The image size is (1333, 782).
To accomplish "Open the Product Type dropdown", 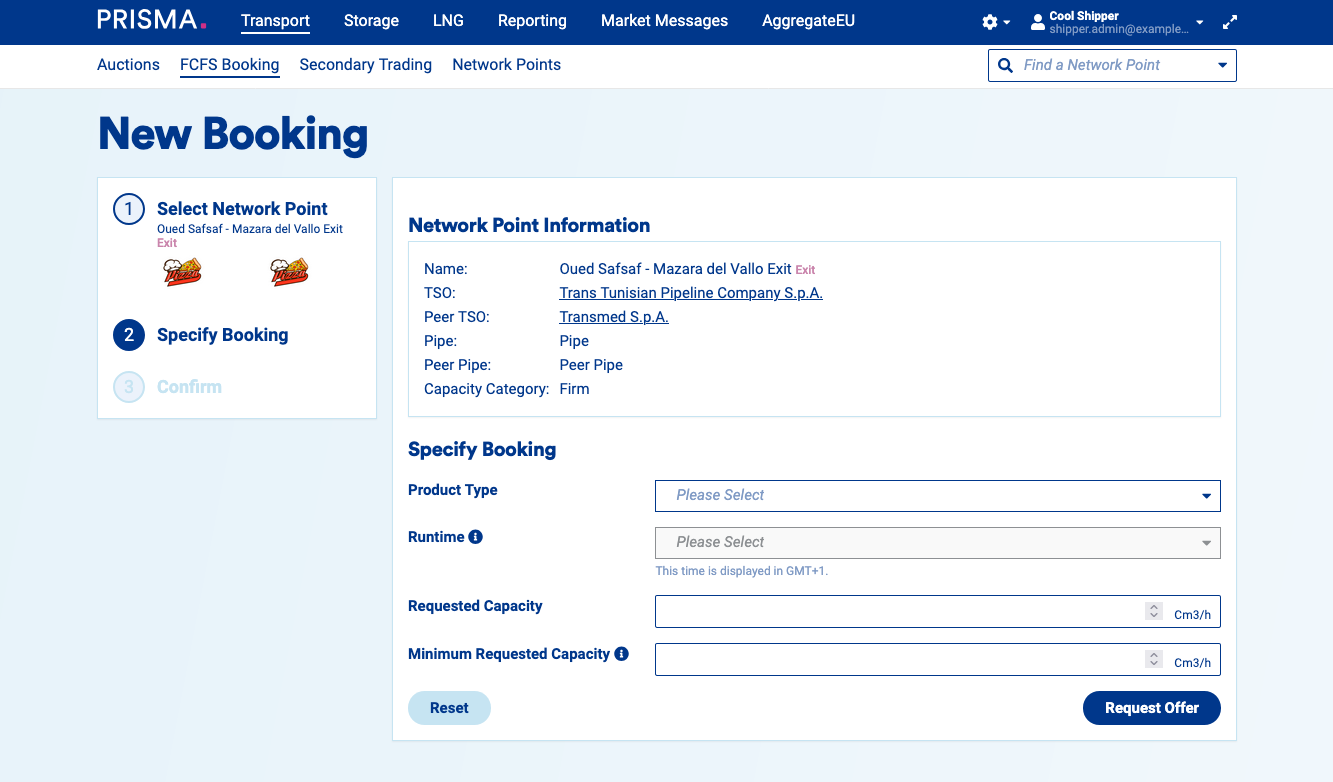I will pyautogui.click(x=938, y=495).
